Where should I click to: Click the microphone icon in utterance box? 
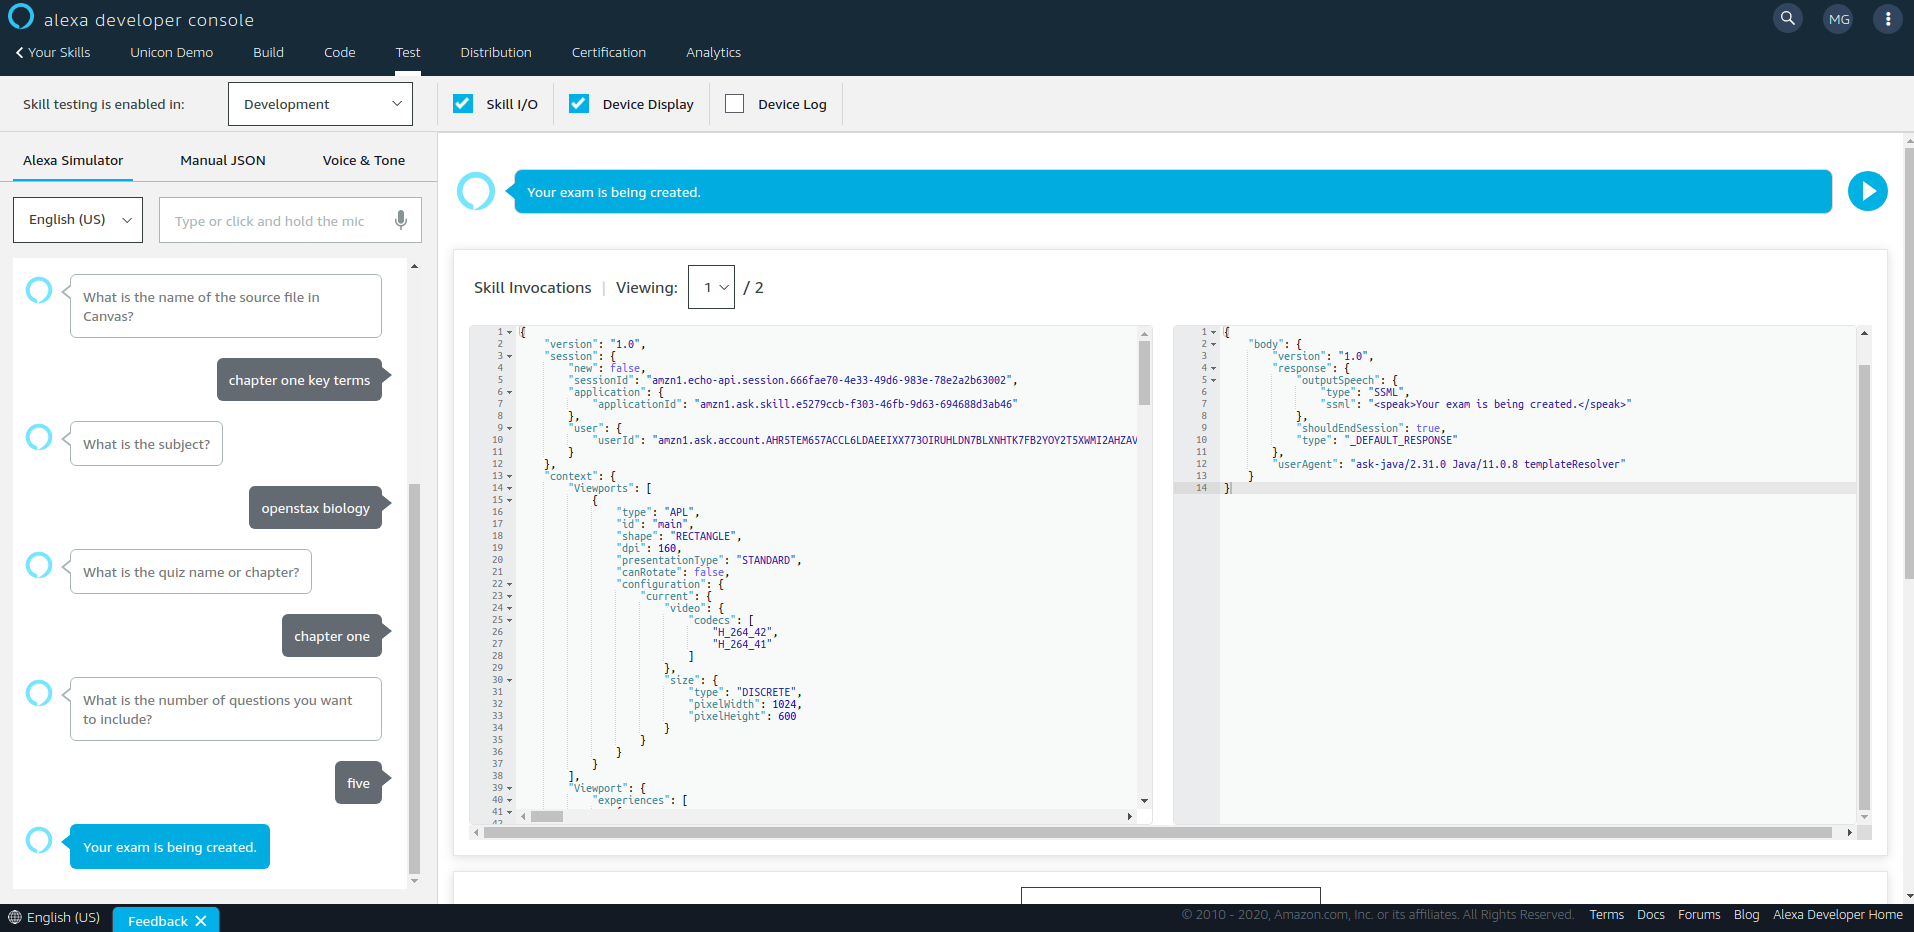tap(401, 220)
